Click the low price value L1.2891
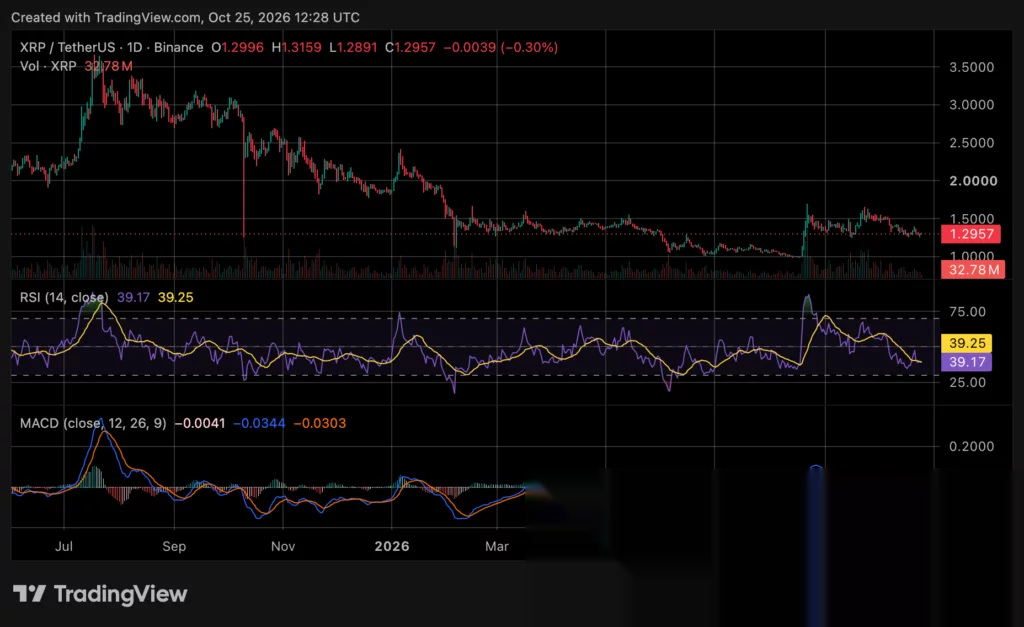 [x=353, y=47]
